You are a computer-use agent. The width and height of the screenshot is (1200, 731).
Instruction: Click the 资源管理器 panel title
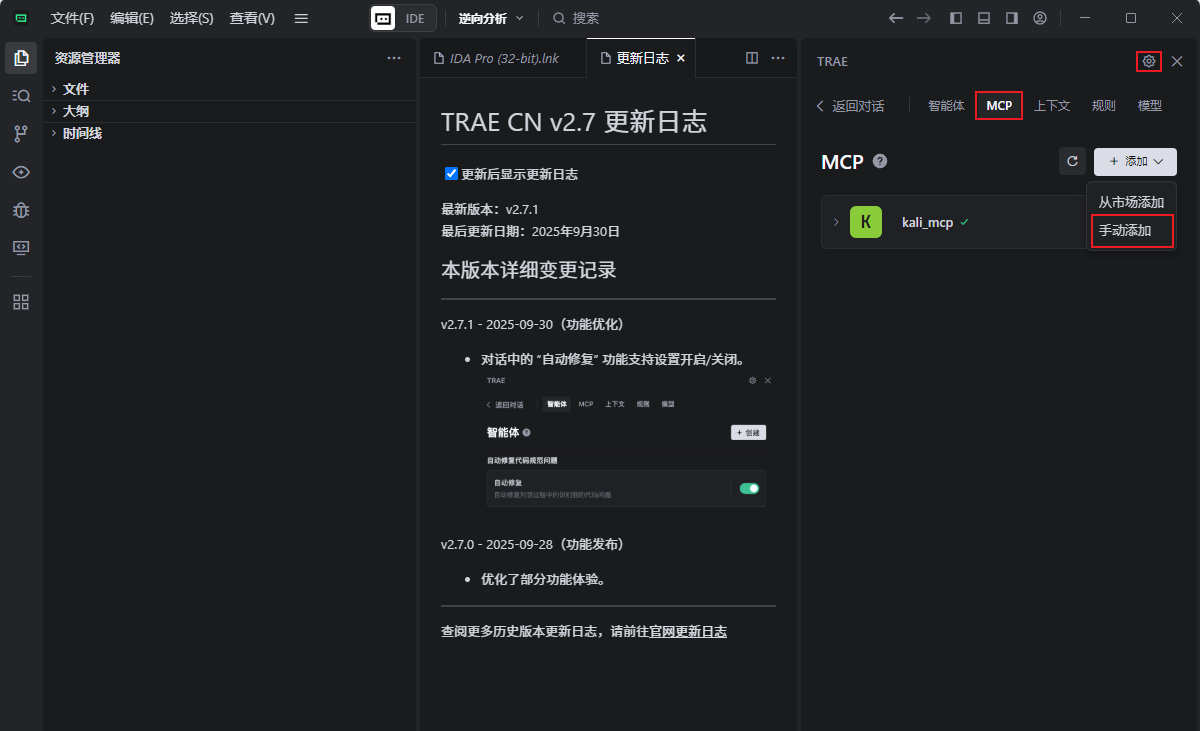pyautogui.click(x=88, y=58)
